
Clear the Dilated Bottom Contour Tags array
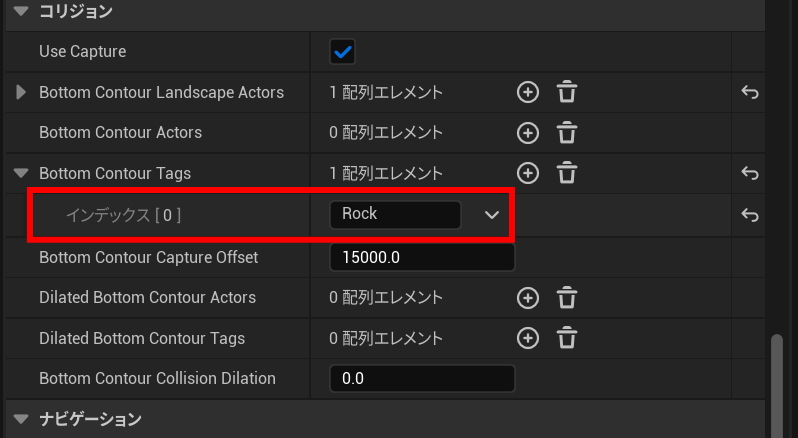tap(567, 338)
